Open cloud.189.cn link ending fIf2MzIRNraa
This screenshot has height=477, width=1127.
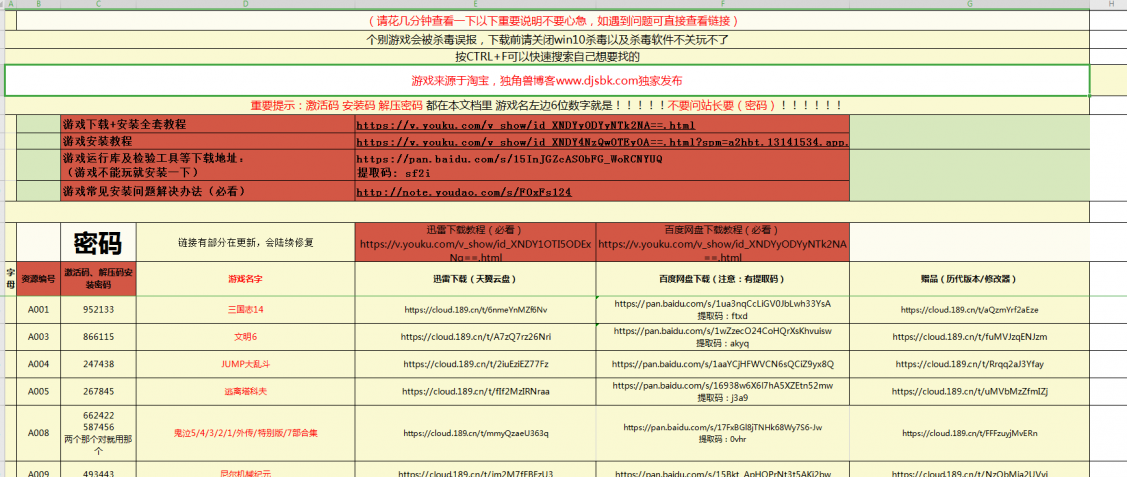pyautogui.click(x=475, y=392)
